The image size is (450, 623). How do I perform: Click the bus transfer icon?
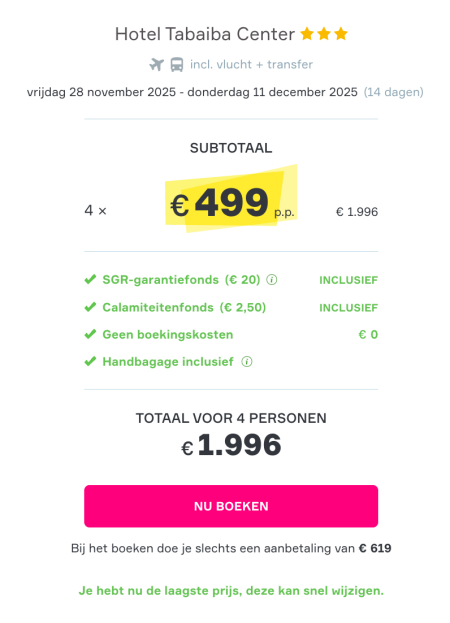(177, 64)
